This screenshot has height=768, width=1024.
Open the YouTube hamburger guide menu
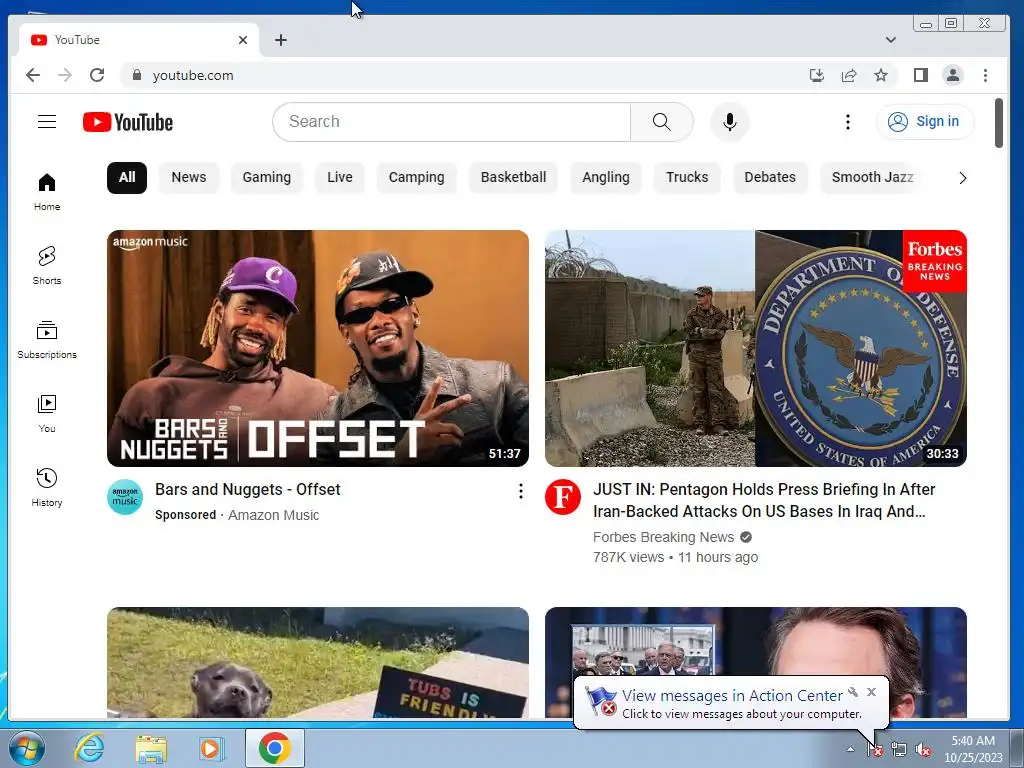(47, 121)
